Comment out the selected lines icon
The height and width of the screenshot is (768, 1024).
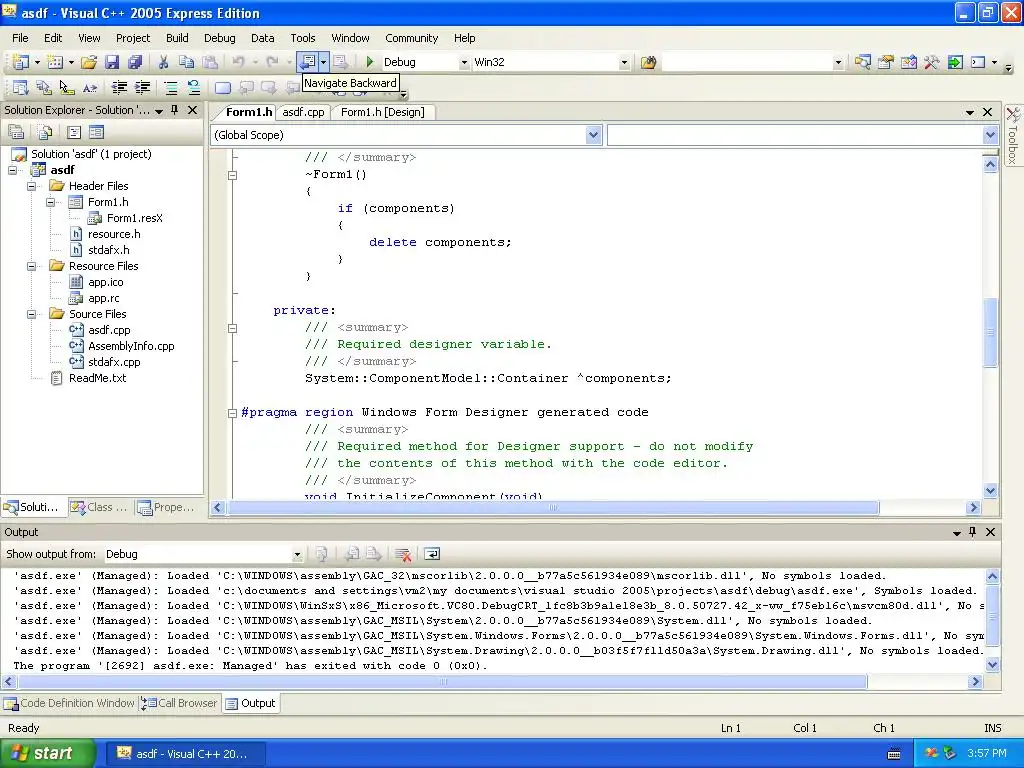coord(170,87)
